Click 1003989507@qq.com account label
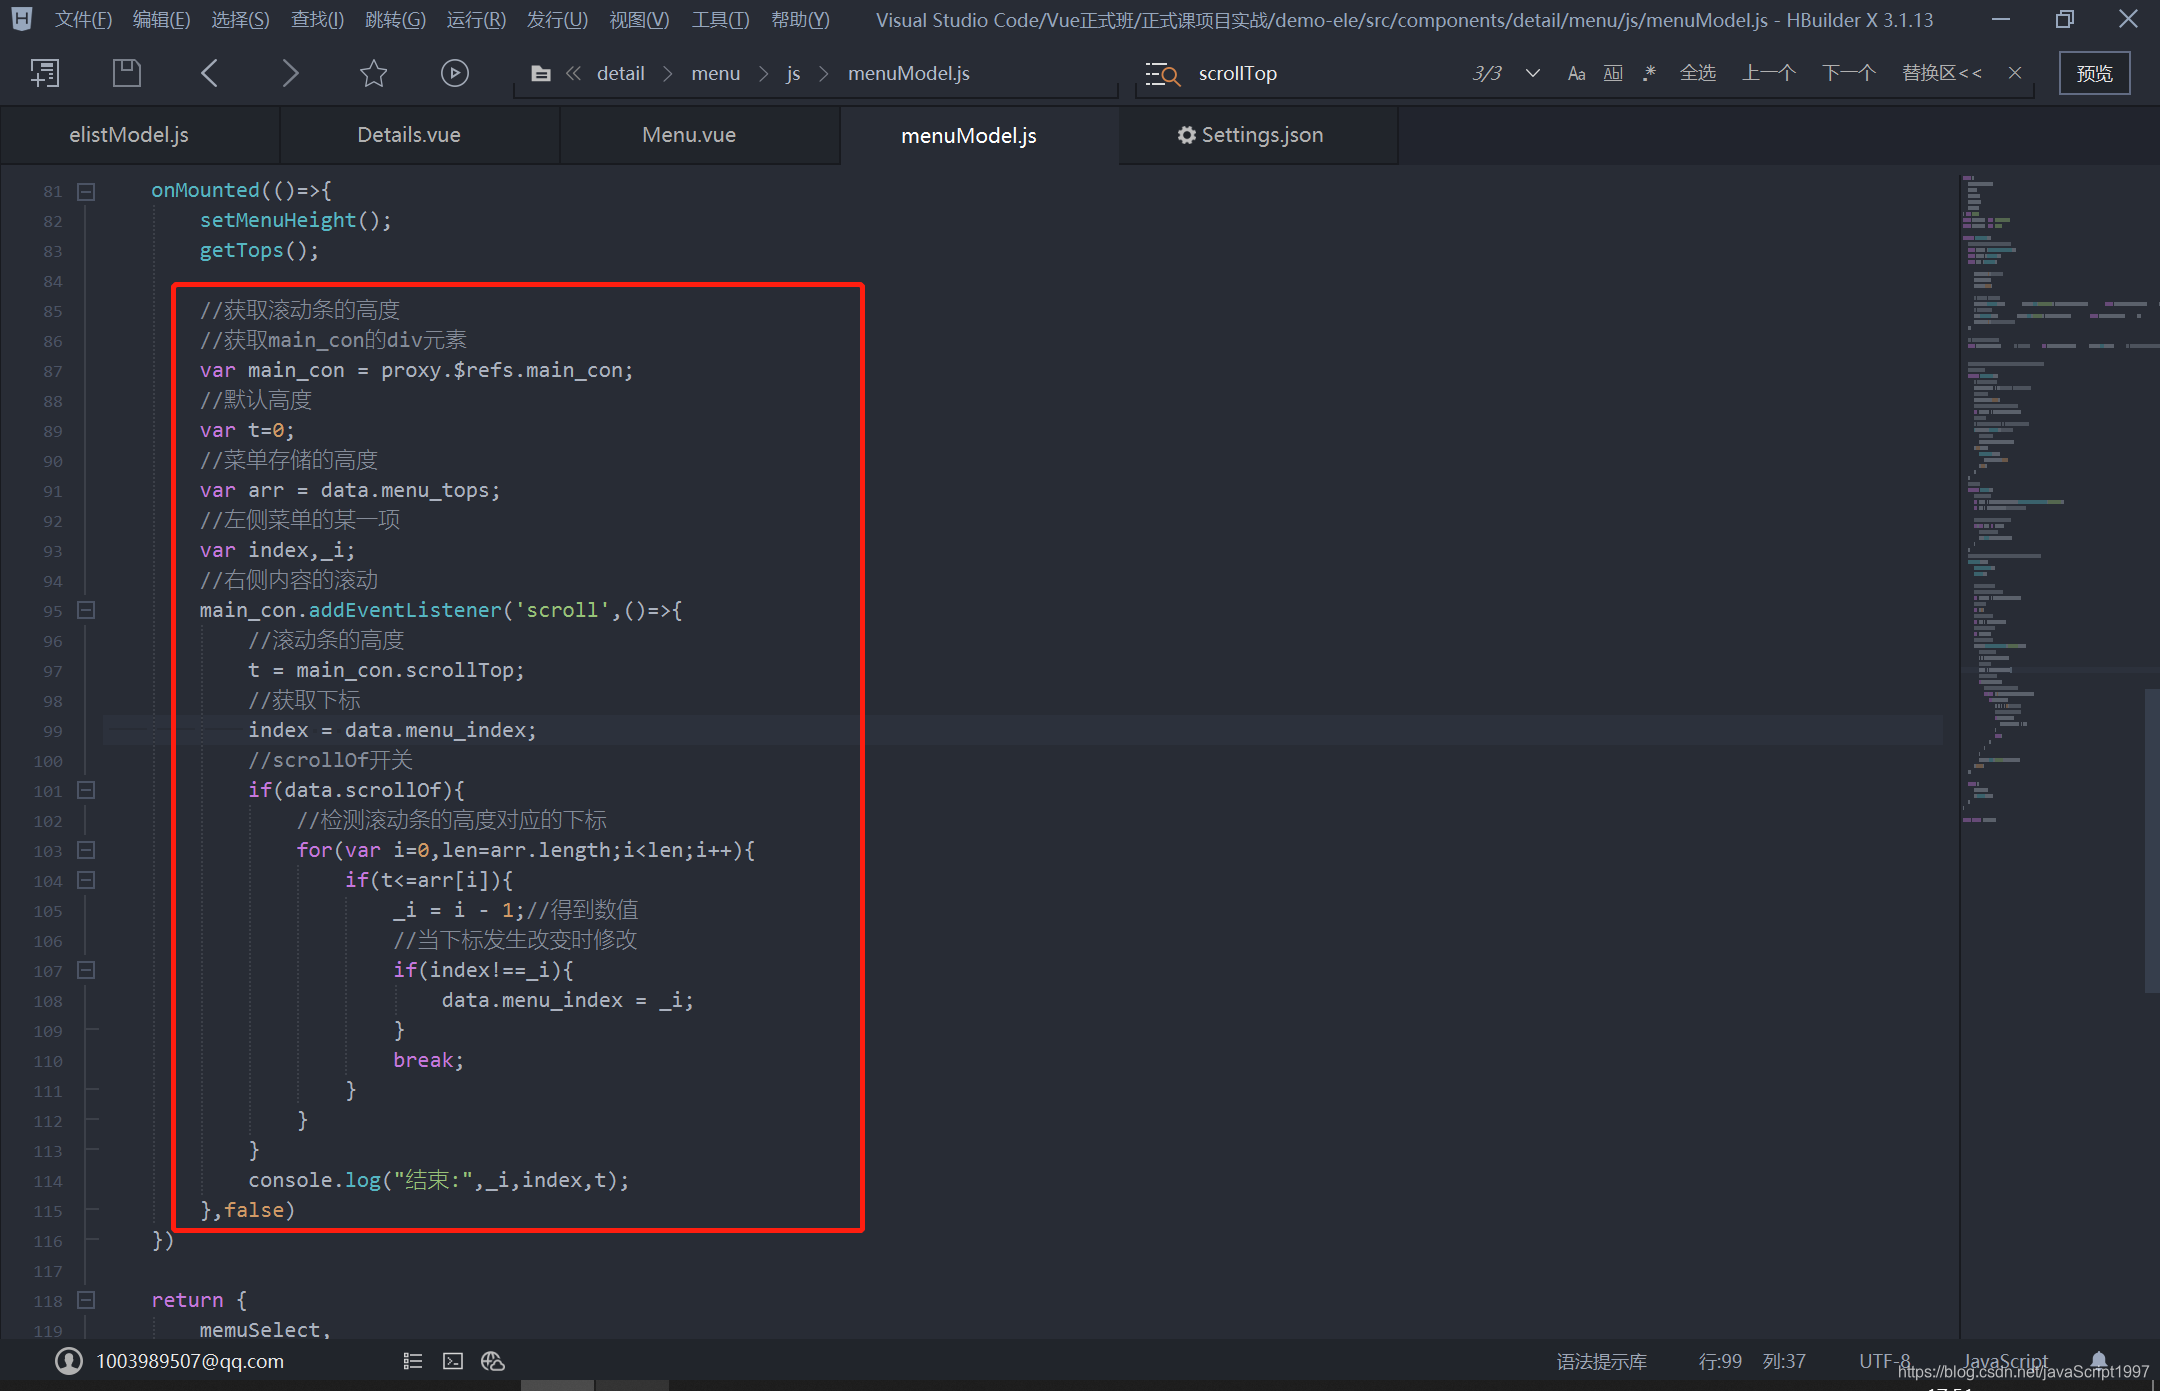 190,1361
